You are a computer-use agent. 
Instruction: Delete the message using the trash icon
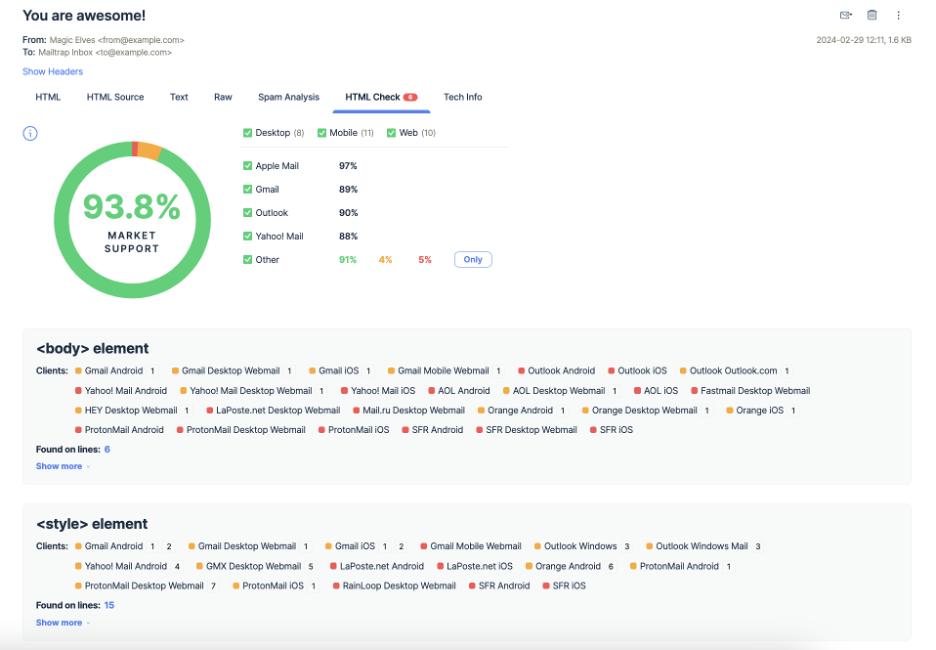coord(872,15)
